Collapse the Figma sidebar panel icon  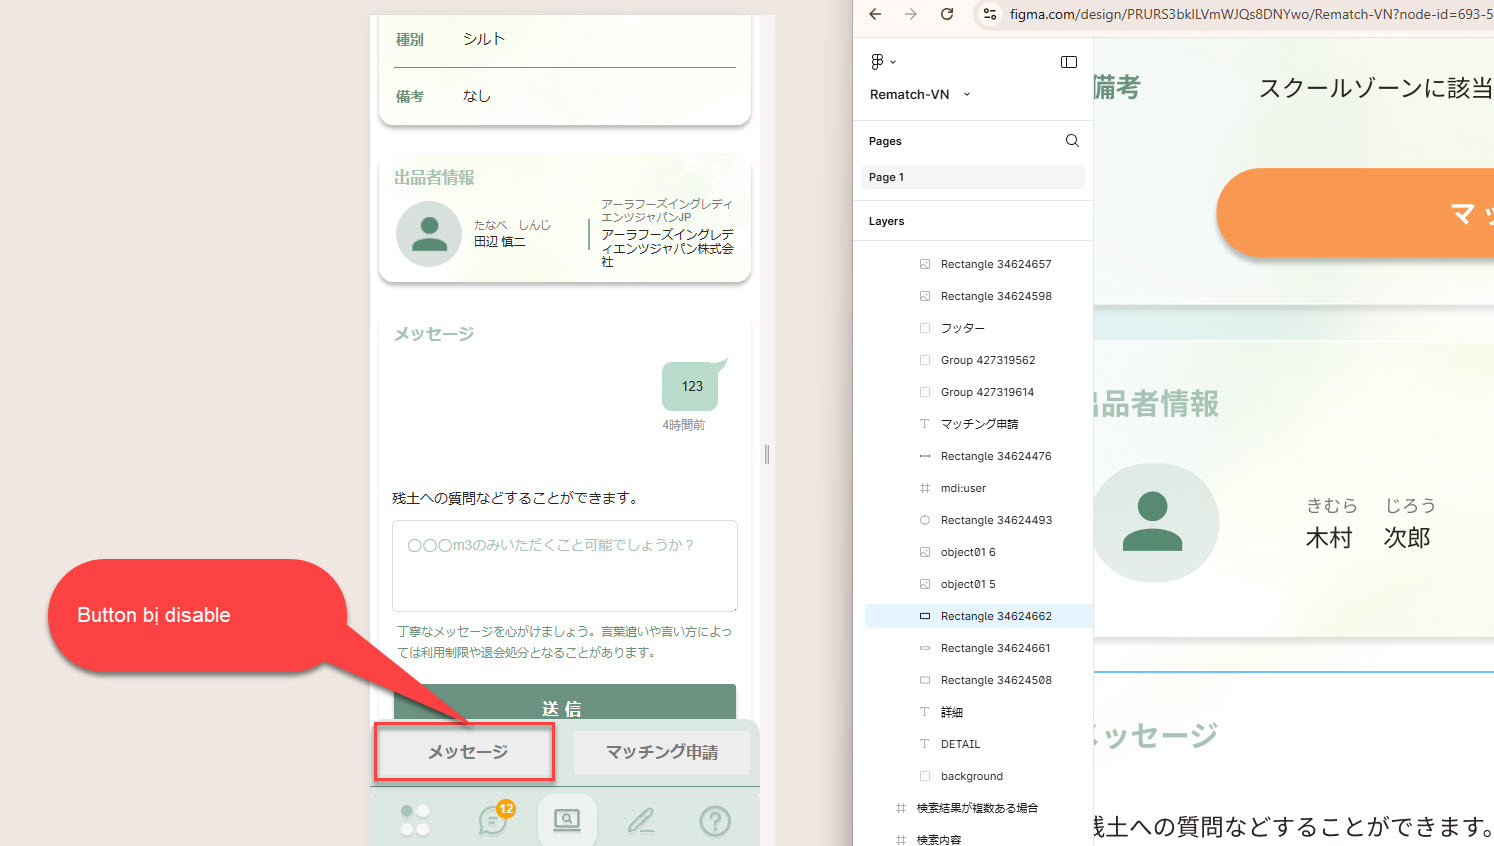pos(1068,62)
